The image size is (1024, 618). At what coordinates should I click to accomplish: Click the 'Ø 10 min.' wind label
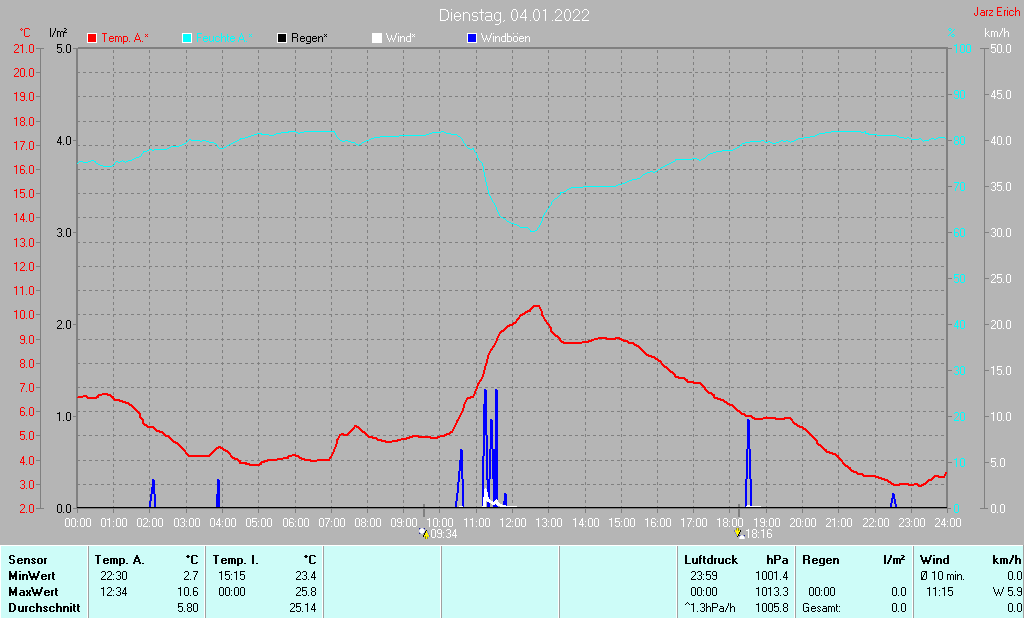point(942,576)
